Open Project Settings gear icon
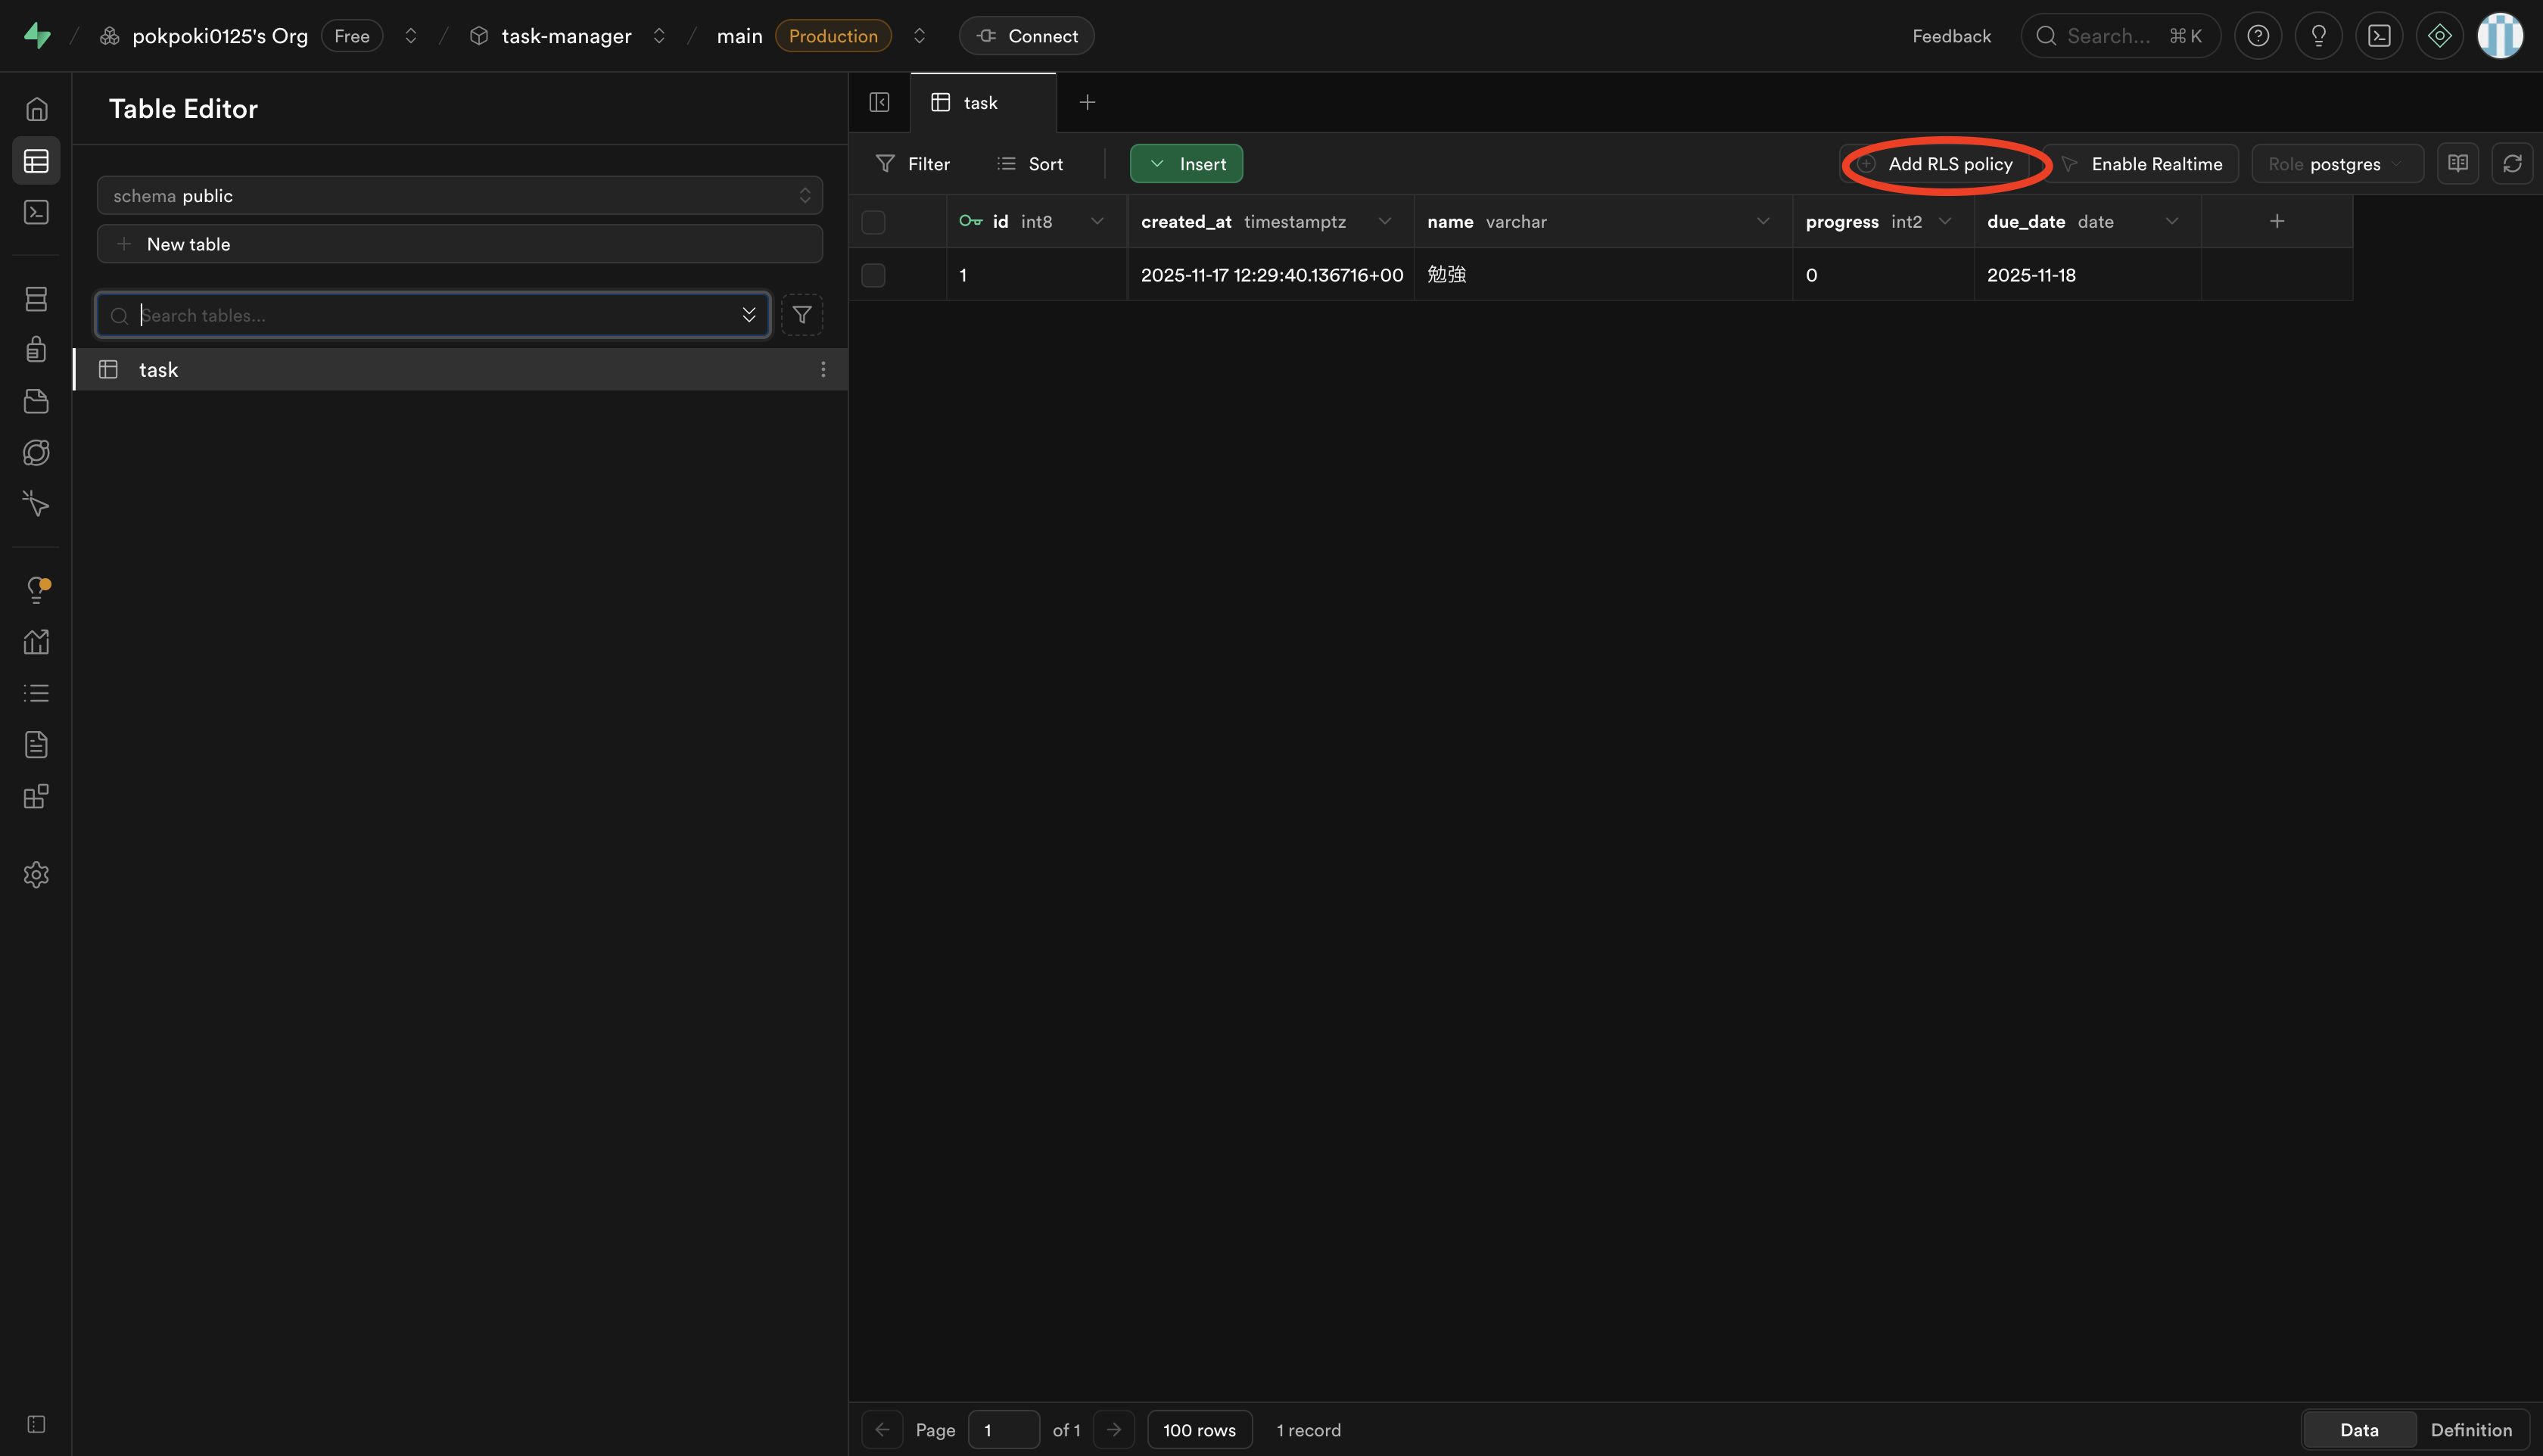Screen dimensions: 2543x1456 pos(36,875)
